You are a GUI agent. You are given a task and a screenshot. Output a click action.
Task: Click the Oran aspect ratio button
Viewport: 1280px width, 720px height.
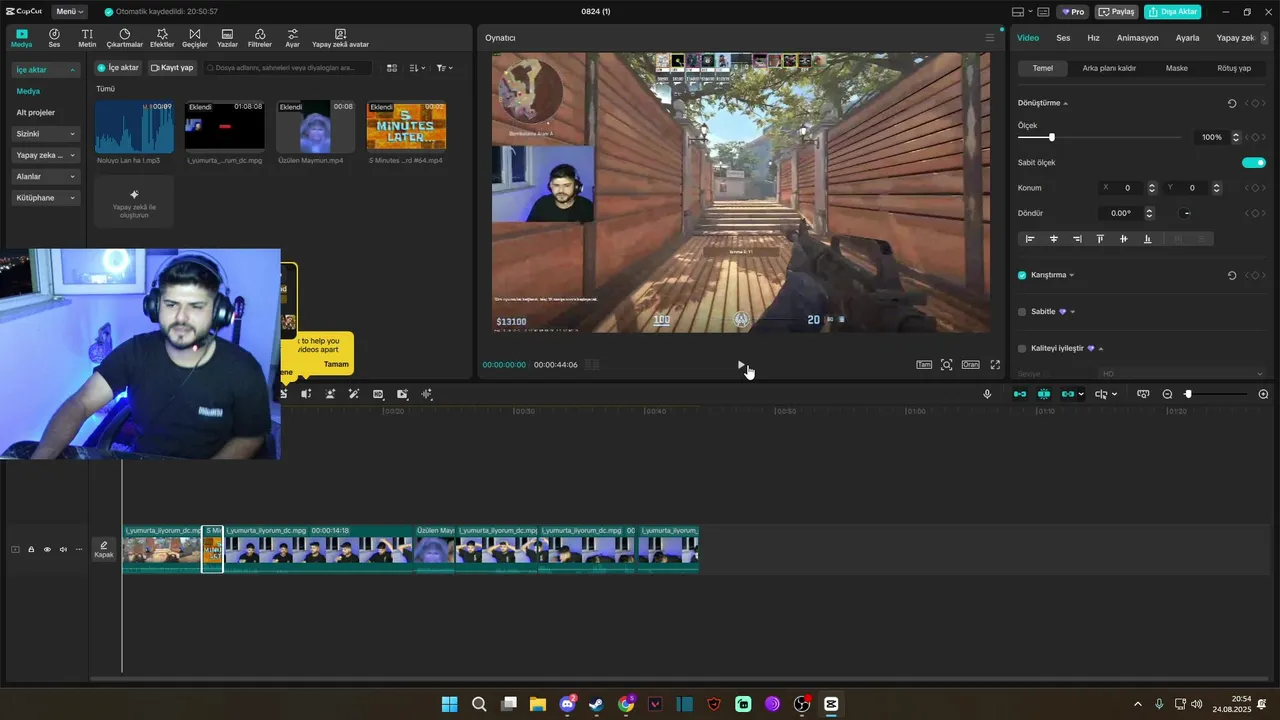(x=970, y=365)
